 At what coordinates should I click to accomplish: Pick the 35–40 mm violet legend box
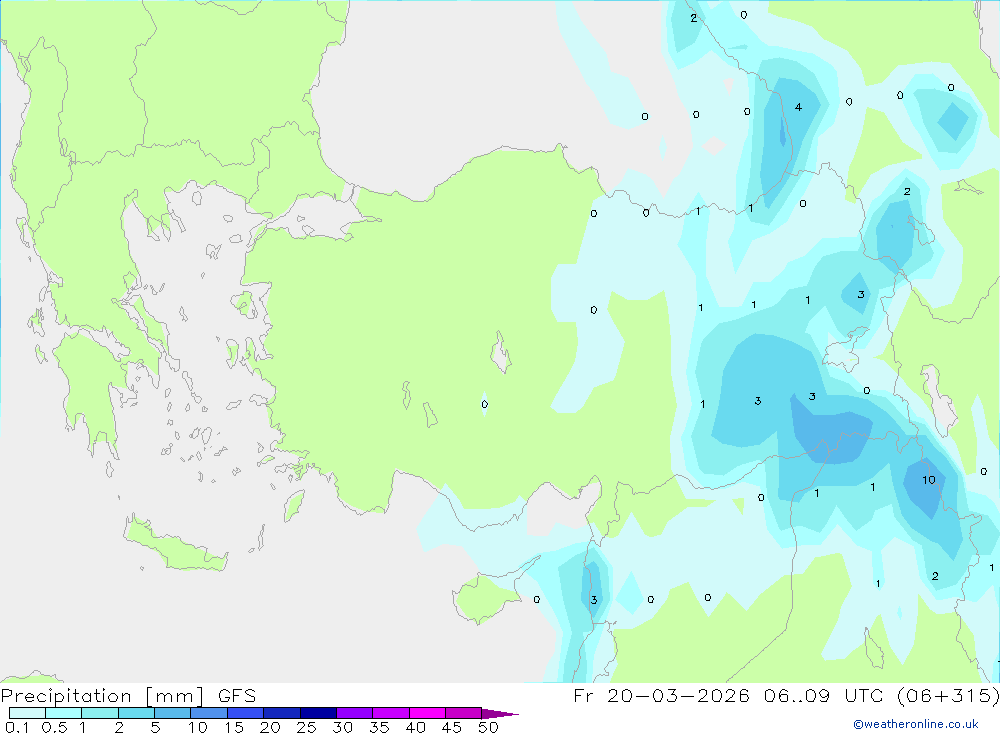(390, 713)
